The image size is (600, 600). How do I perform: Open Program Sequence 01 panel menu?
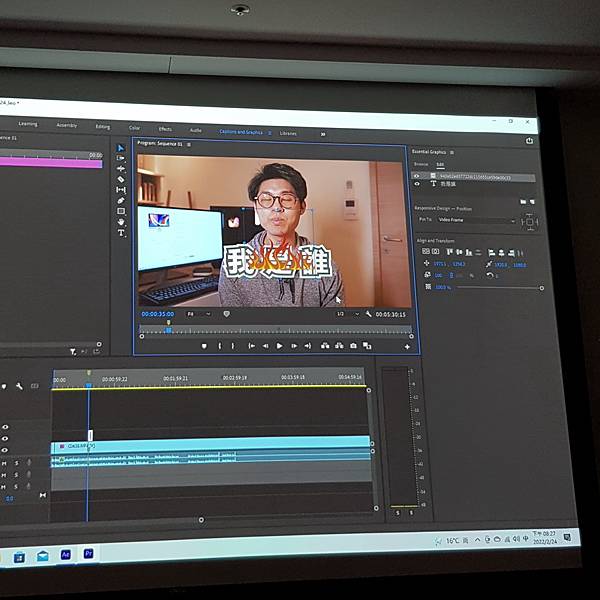(x=189, y=145)
